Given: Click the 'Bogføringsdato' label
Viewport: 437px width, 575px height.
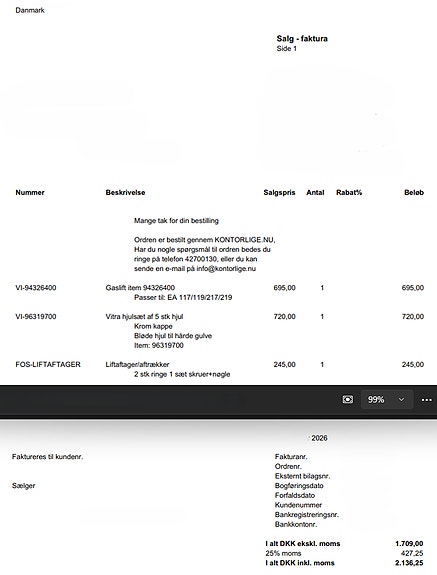Looking at the screenshot, I should point(299,486).
